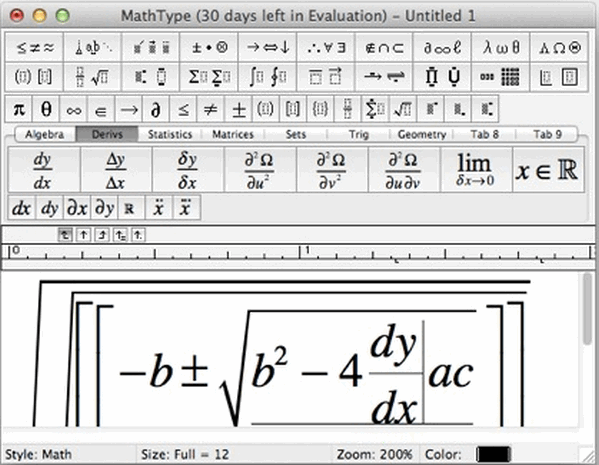Insert the partial derivative symbol
599x465 pixels.
pos(156,110)
